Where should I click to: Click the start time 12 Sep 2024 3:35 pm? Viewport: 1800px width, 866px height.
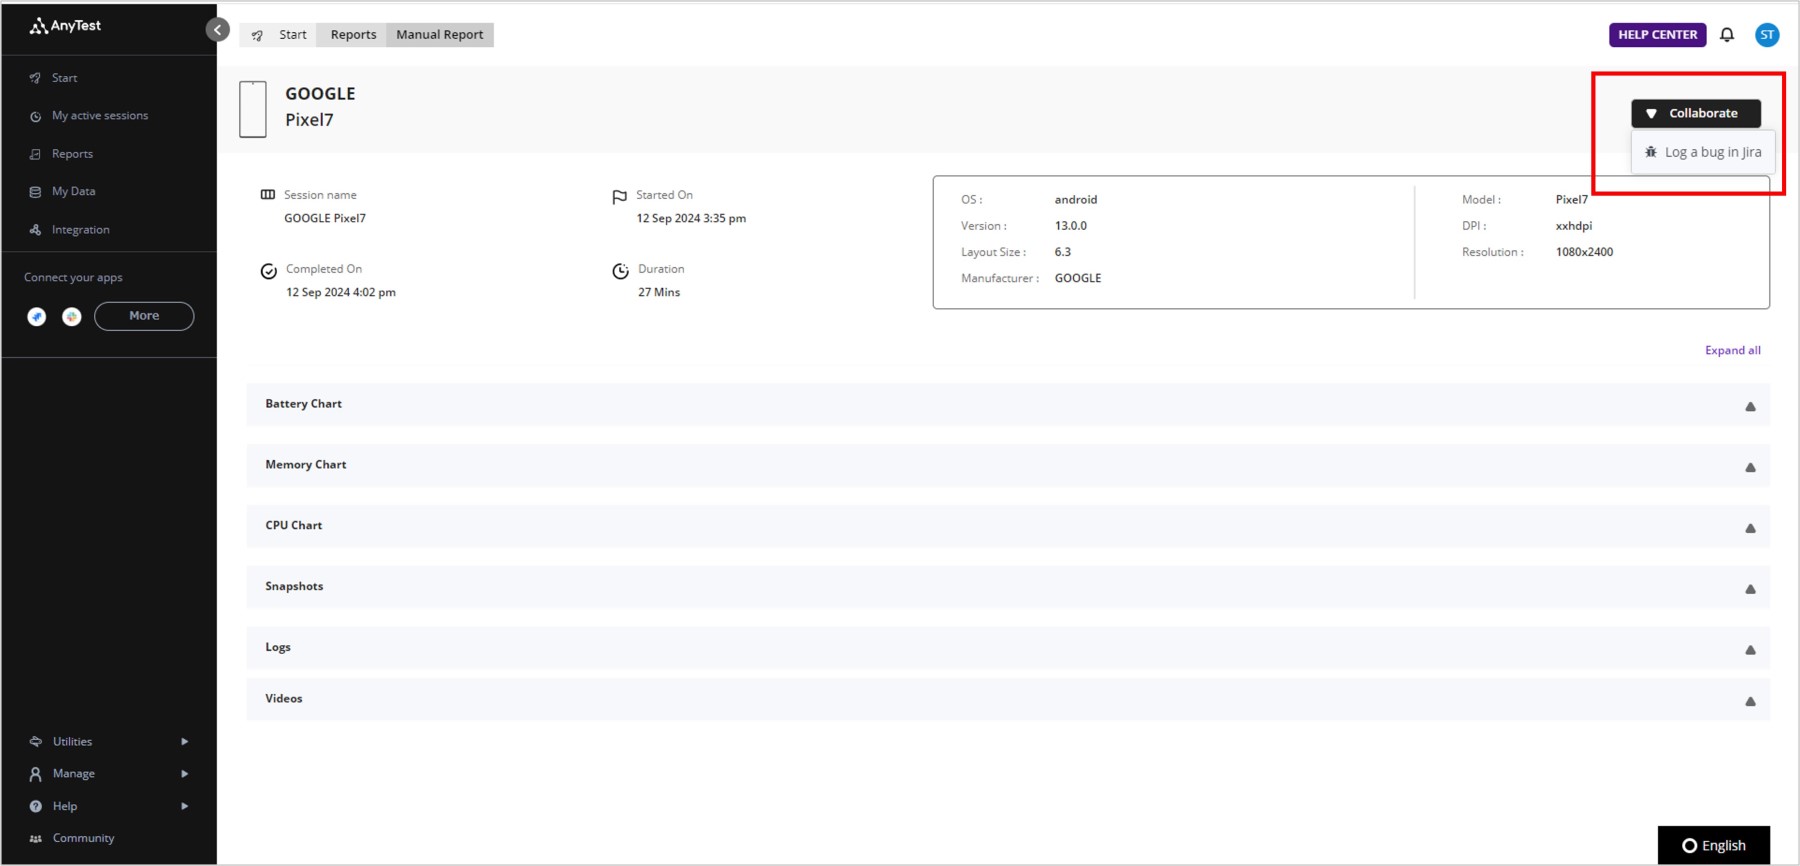691,219
